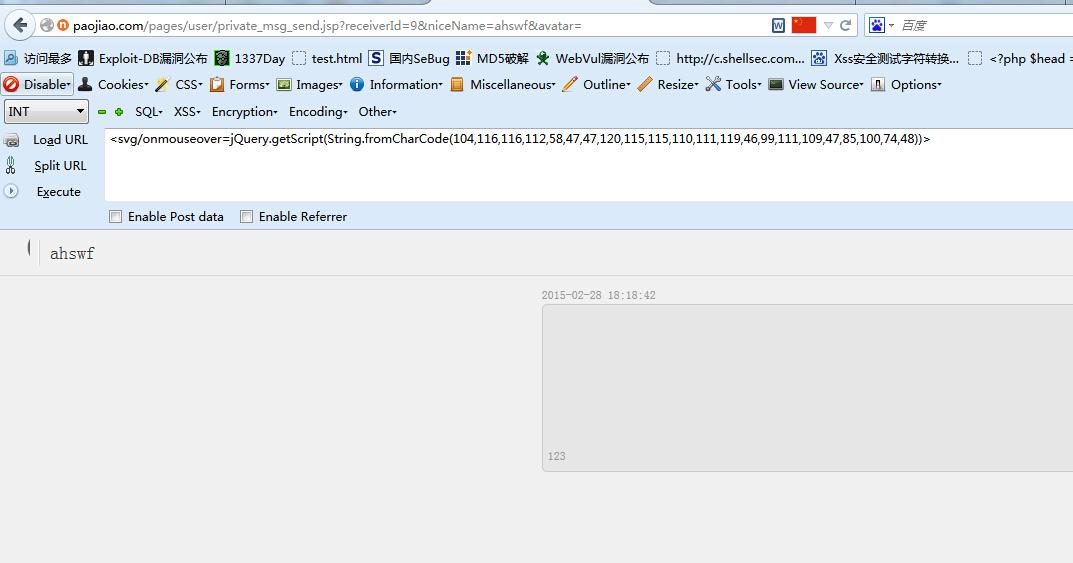The width and height of the screenshot is (1073, 563).
Task: Click the Execute button
Action: (x=58, y=192)
